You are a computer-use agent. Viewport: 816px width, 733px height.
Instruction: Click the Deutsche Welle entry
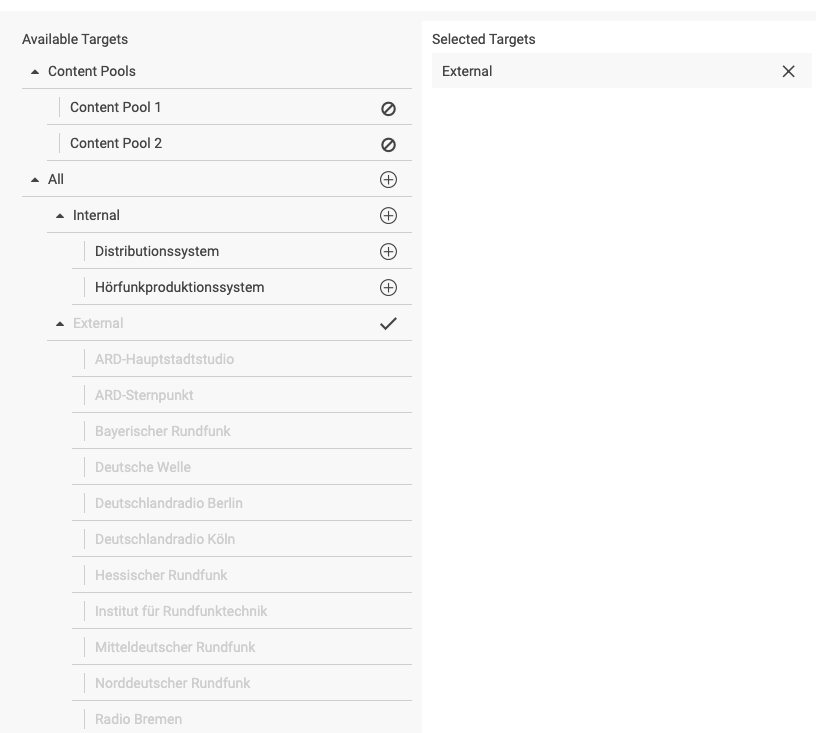coord(142,467)
